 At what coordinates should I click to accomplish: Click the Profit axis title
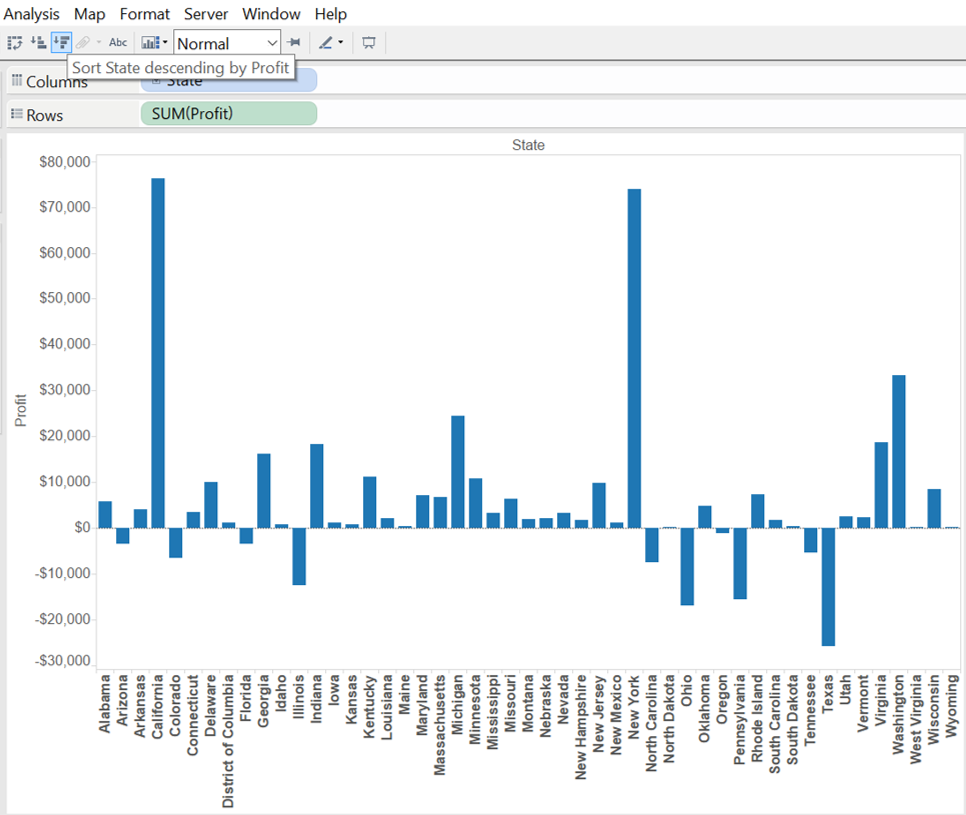point(21,410)
